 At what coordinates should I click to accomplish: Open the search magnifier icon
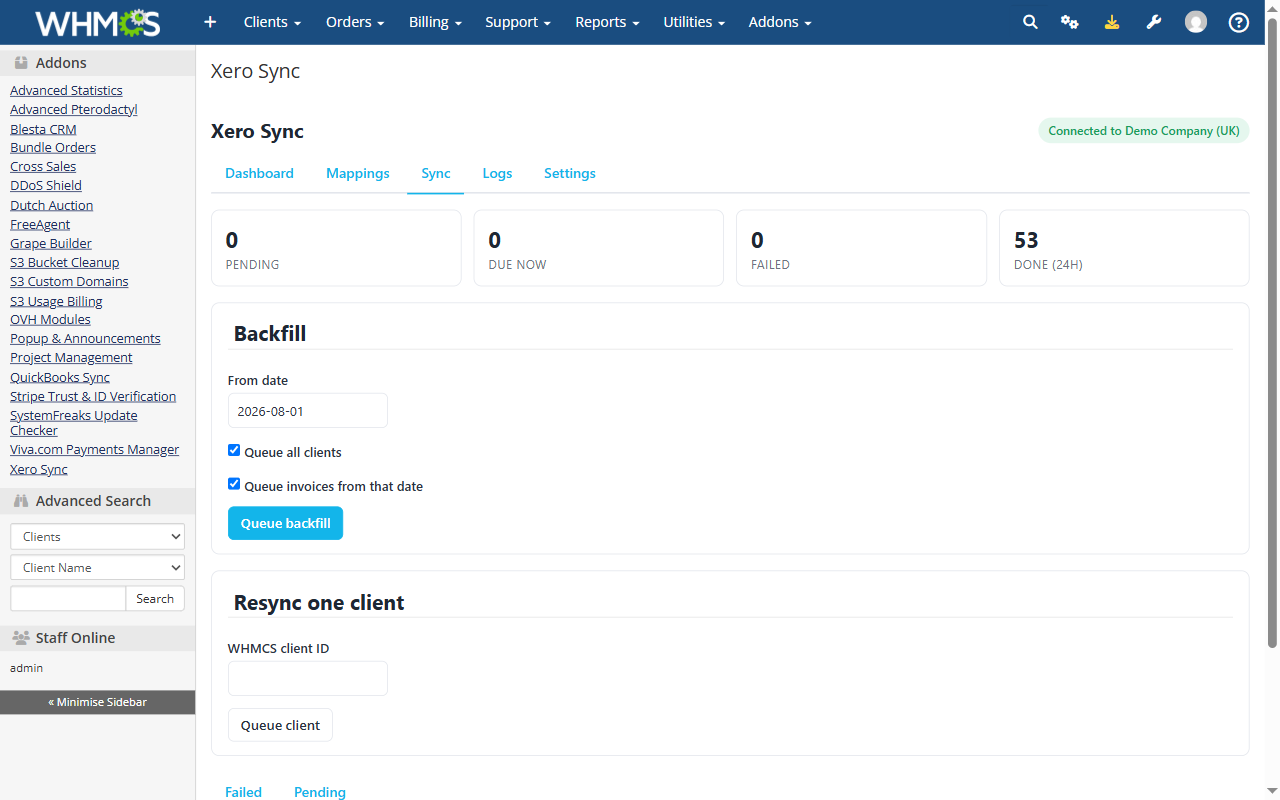(1030, 22)
